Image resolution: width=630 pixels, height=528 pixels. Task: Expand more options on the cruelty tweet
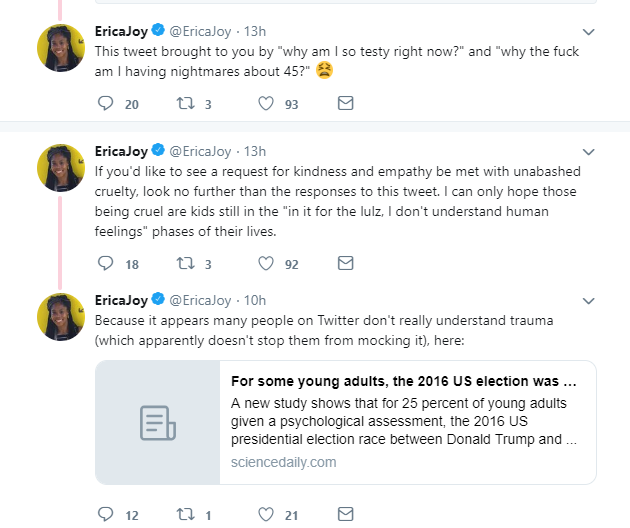pos(588,152)
